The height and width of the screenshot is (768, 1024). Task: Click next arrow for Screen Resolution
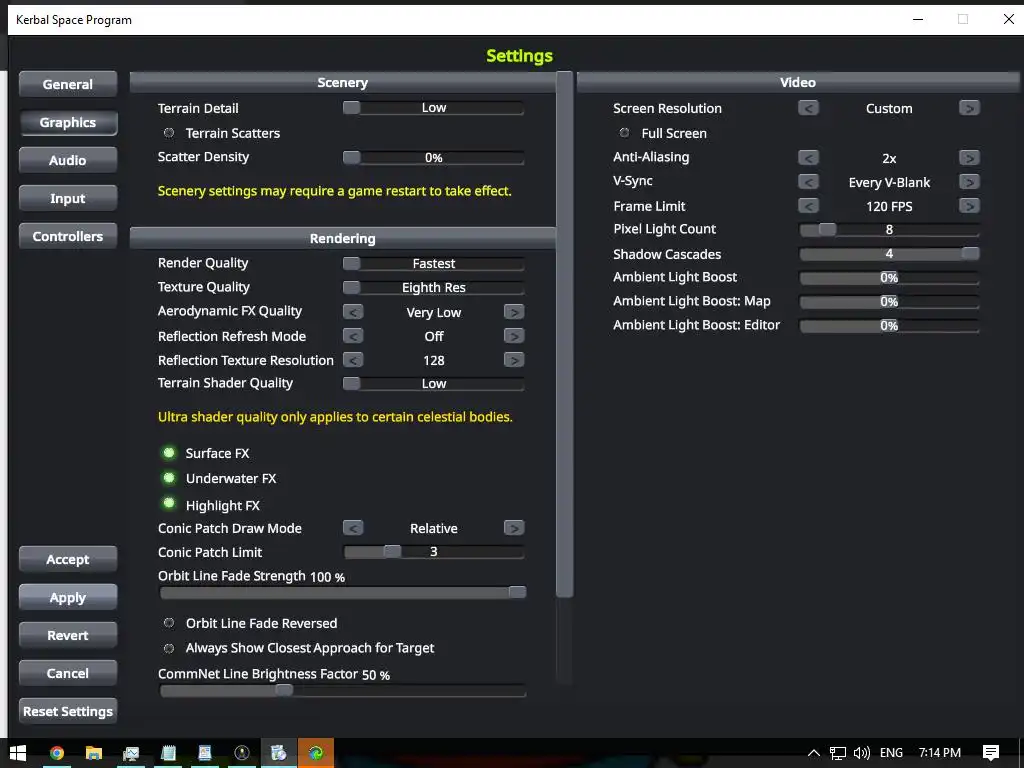[969, 108]
